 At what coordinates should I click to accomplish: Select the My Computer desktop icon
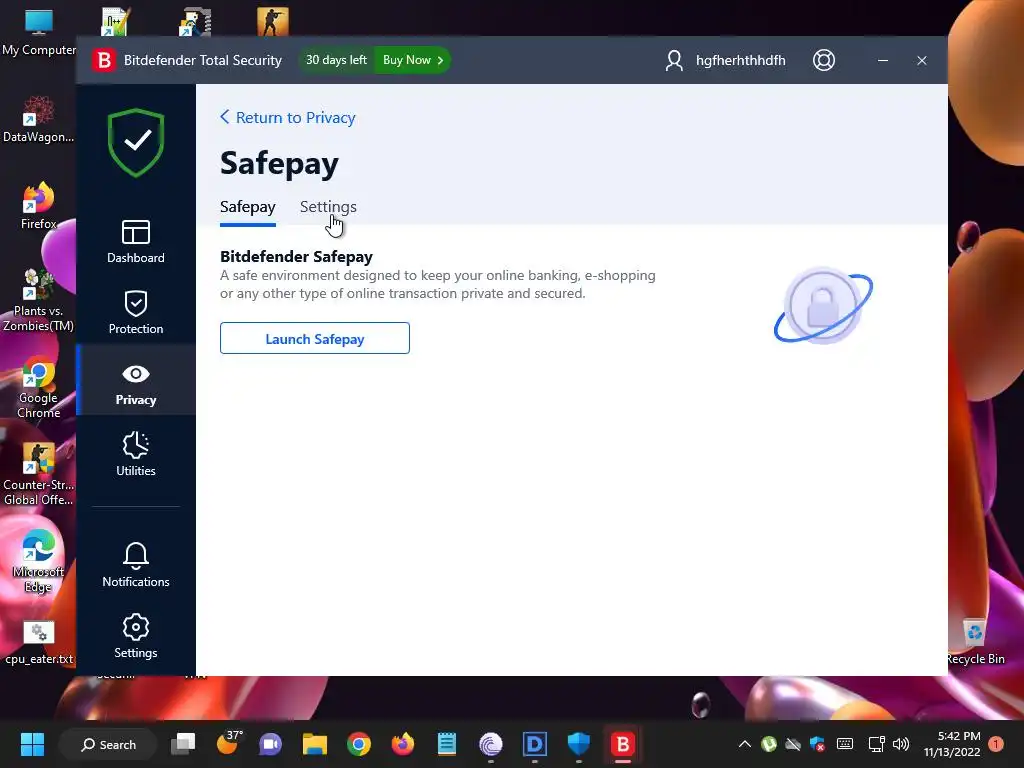39,31
